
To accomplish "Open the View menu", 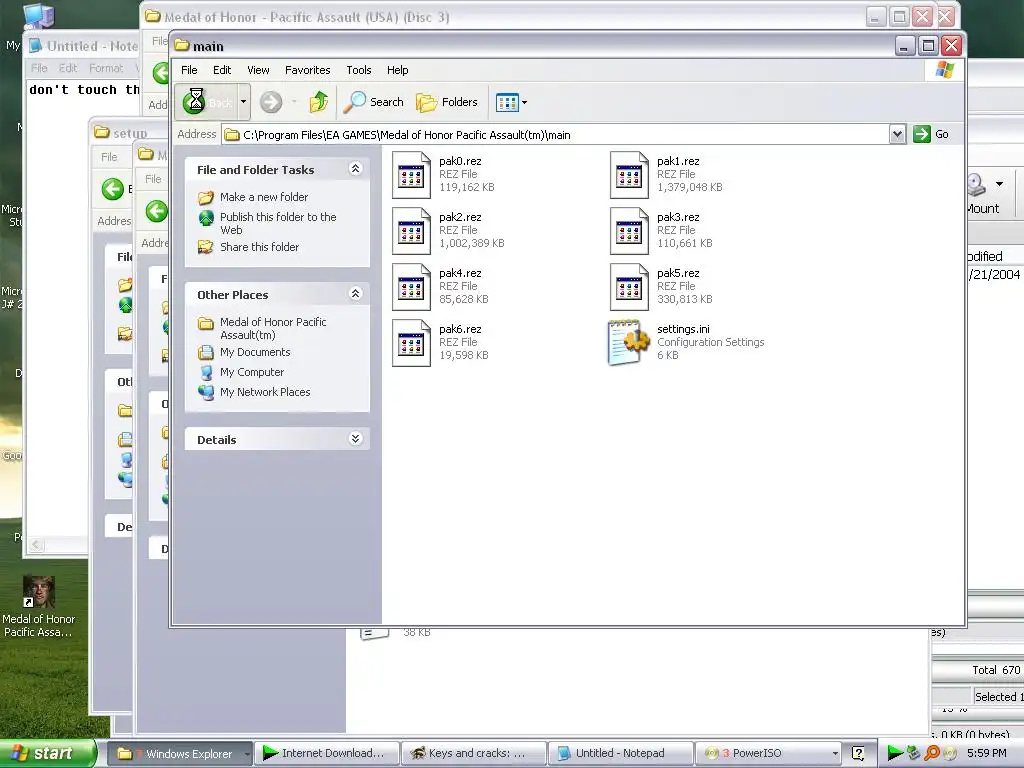I will click(258, 70).
